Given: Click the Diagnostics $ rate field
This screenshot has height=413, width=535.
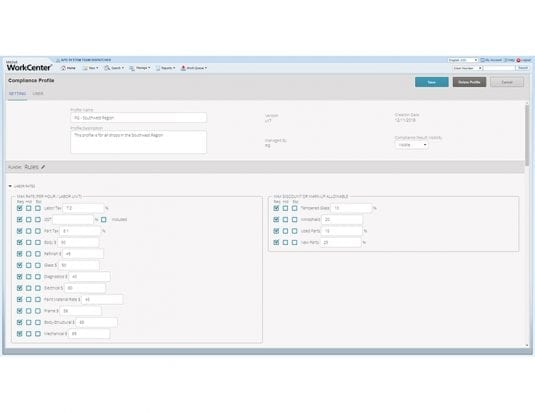Looking at the screenshot, I should coord(89,276).
